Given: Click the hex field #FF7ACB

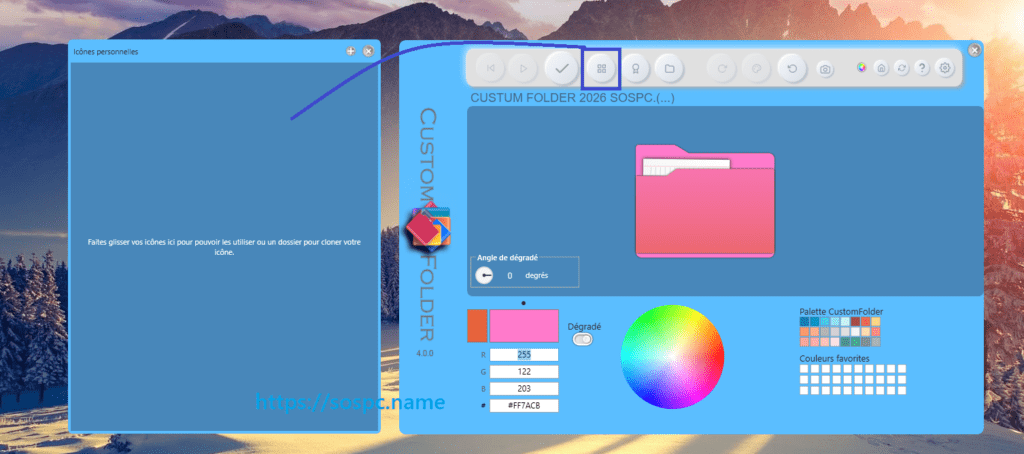Looking at the screenshot, I should [524, 406].
